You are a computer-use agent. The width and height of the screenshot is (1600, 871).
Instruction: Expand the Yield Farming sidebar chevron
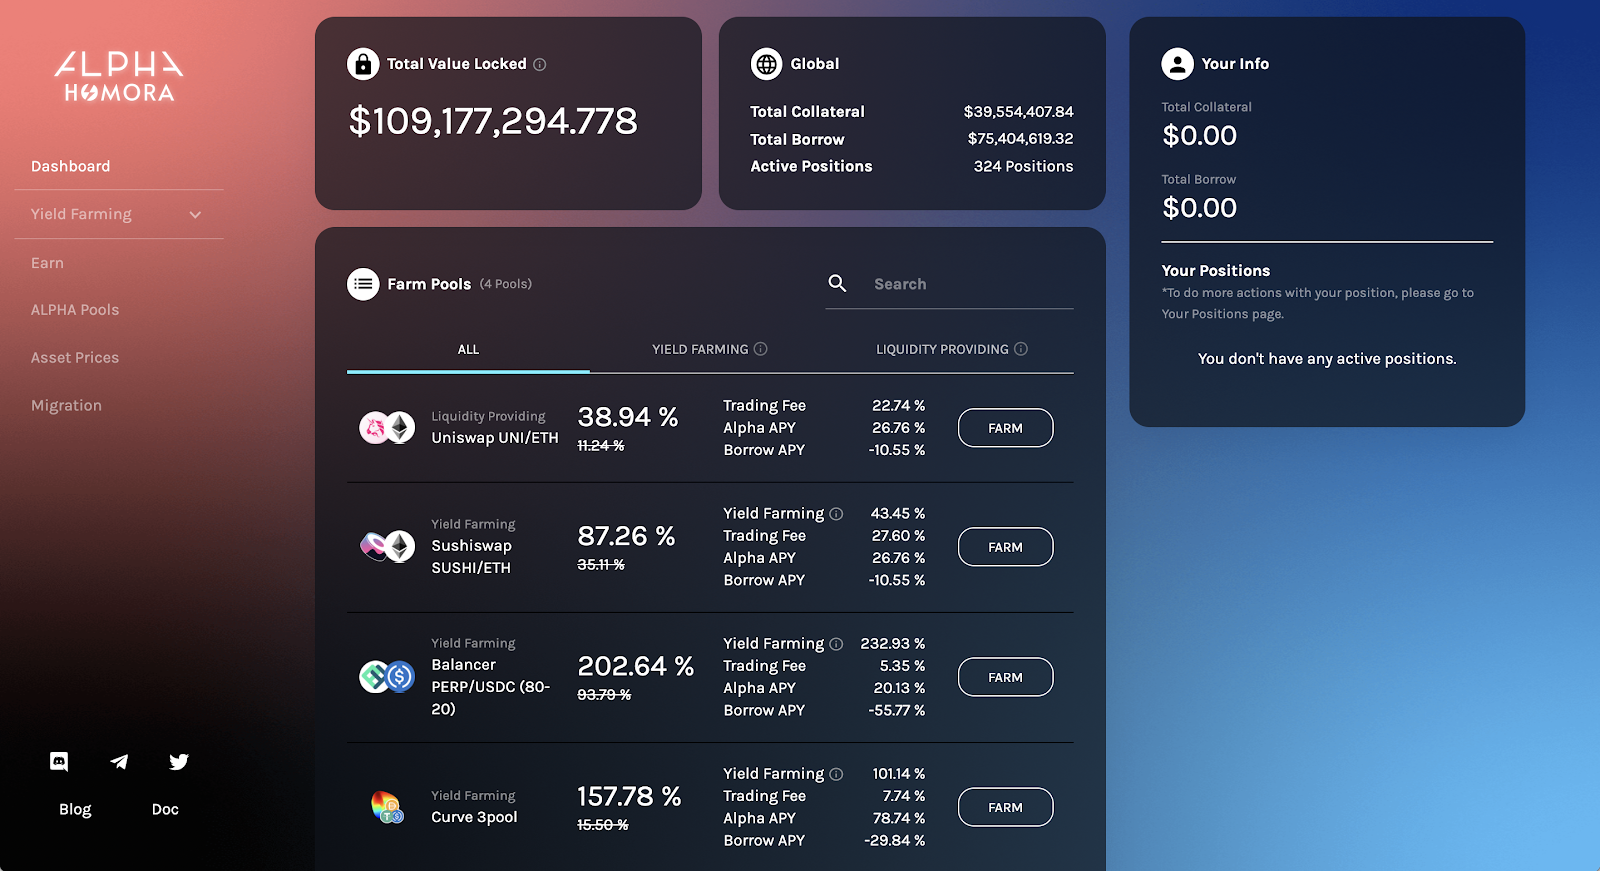(195, 215)
